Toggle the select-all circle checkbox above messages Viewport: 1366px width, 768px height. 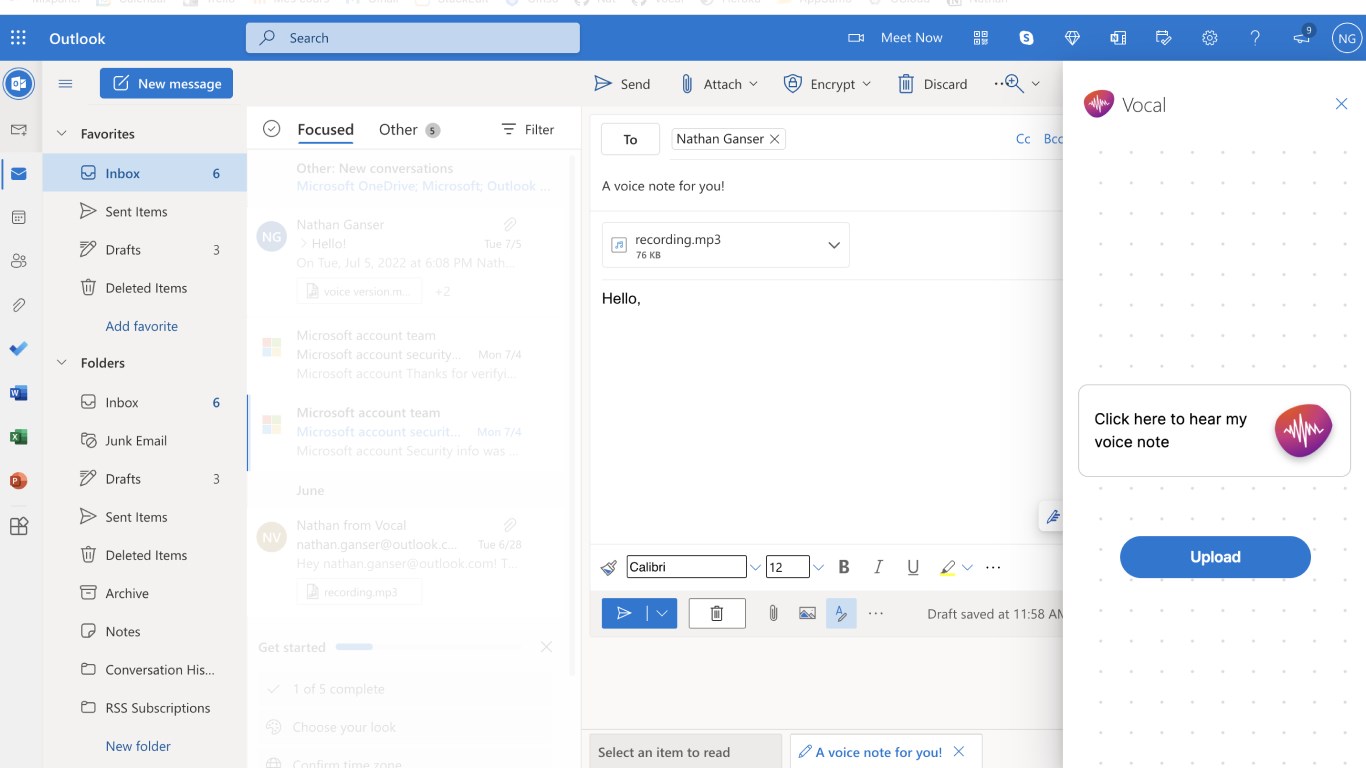tap(271, 129)
